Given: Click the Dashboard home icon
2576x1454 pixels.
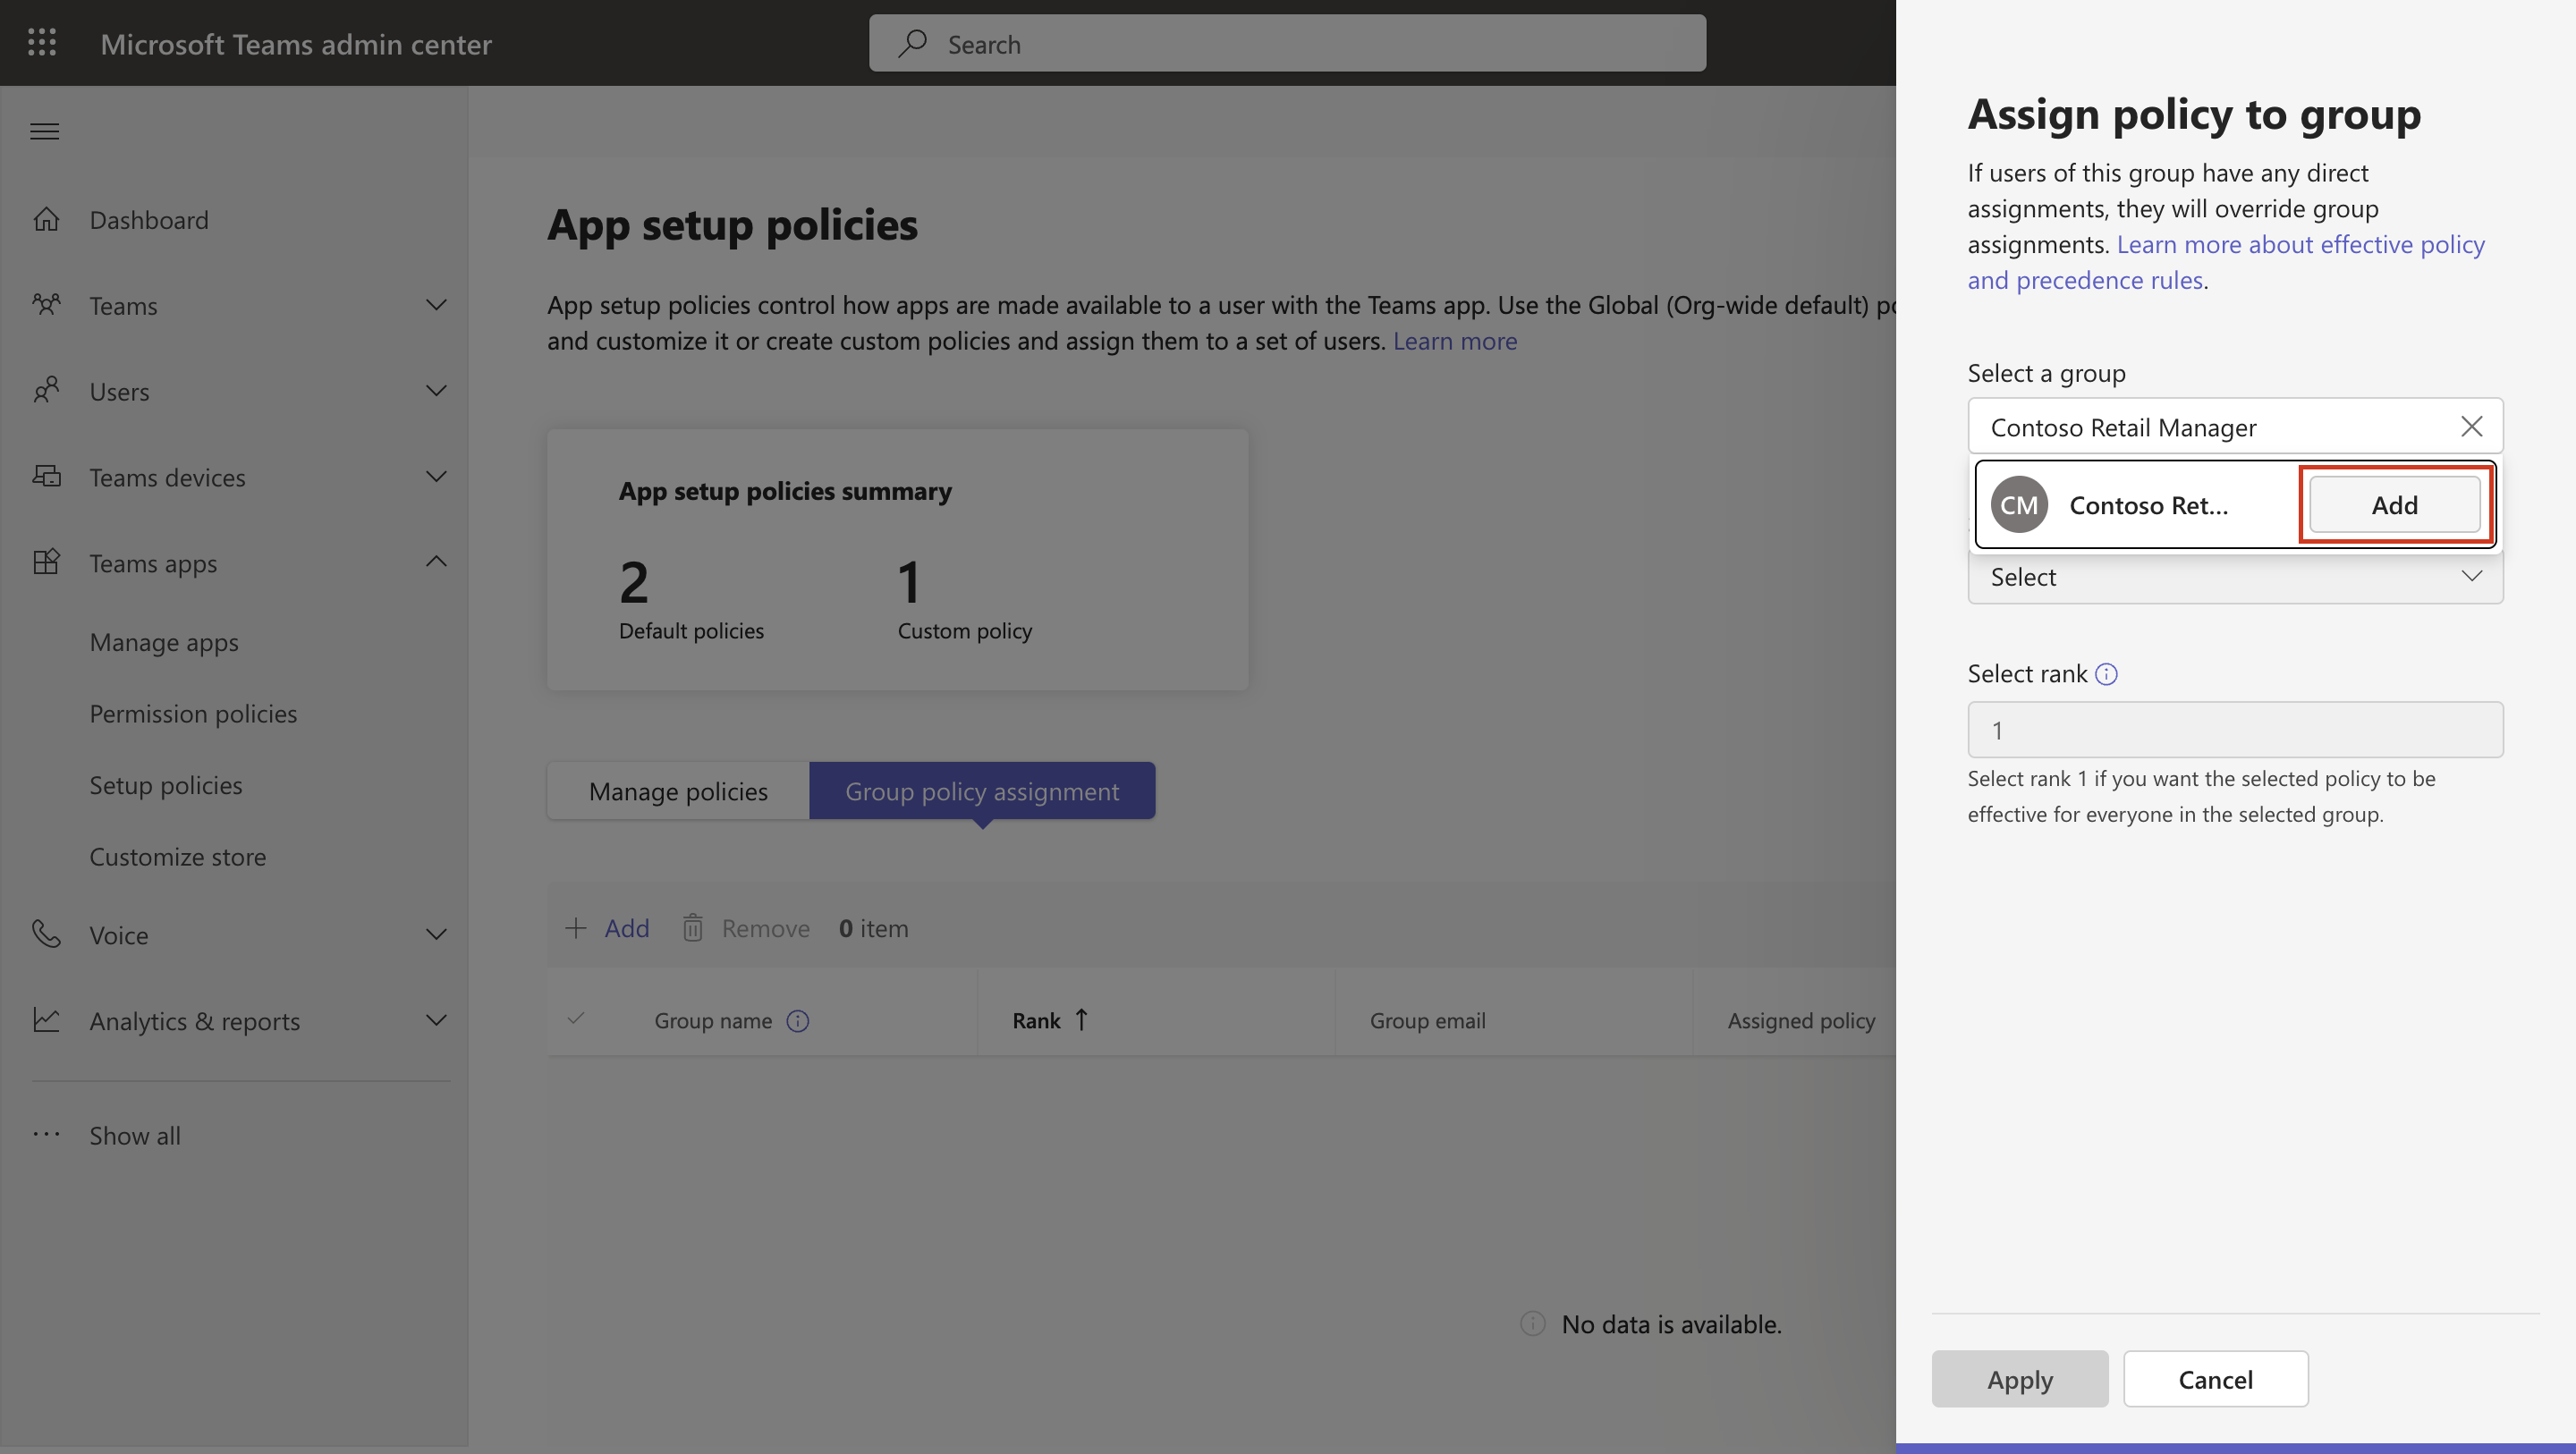Looking at the screenshot, I should point(46,219).
